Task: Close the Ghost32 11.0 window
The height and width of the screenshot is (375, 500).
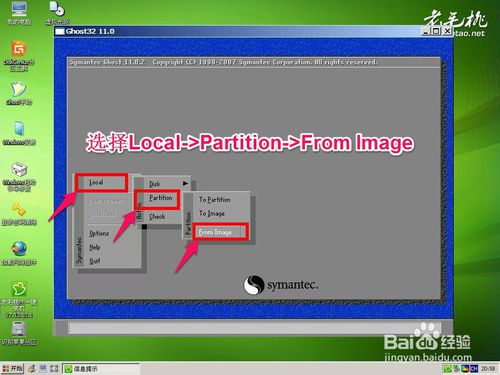Action: click(x=447, y=31)
